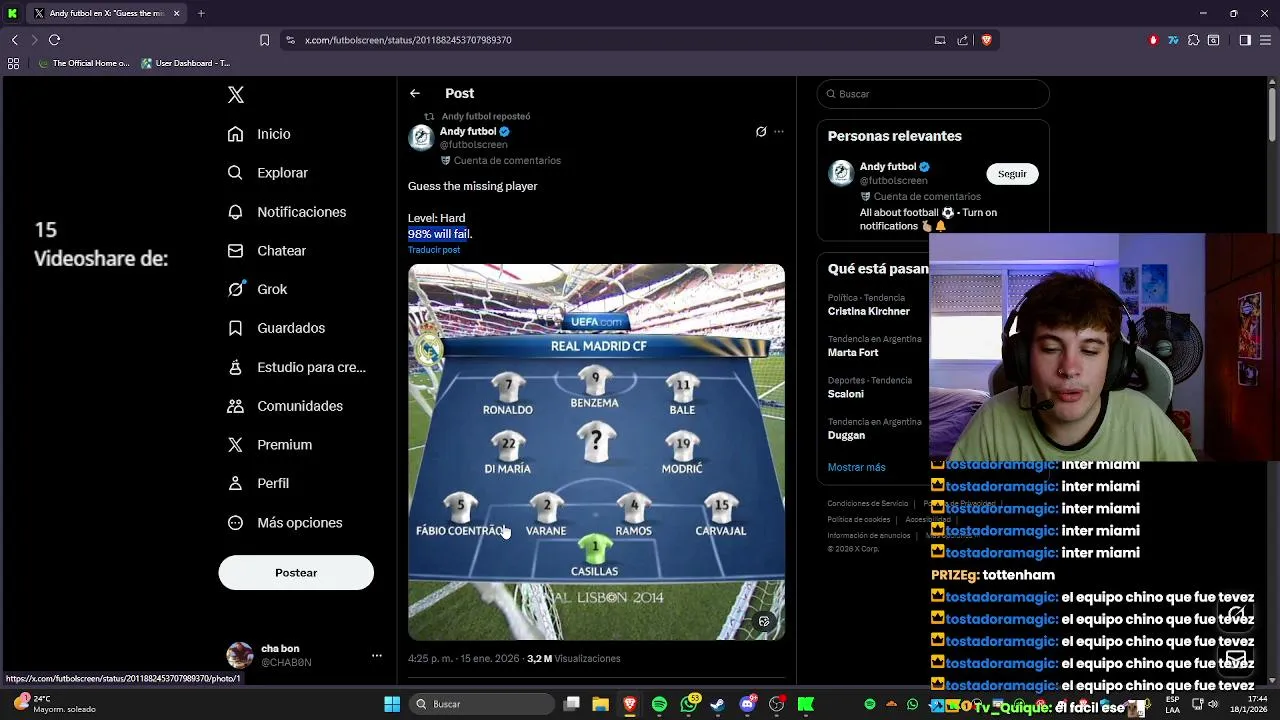Click Mostrar más under trends
1280x720 pixels.
[x=856, y=467]
